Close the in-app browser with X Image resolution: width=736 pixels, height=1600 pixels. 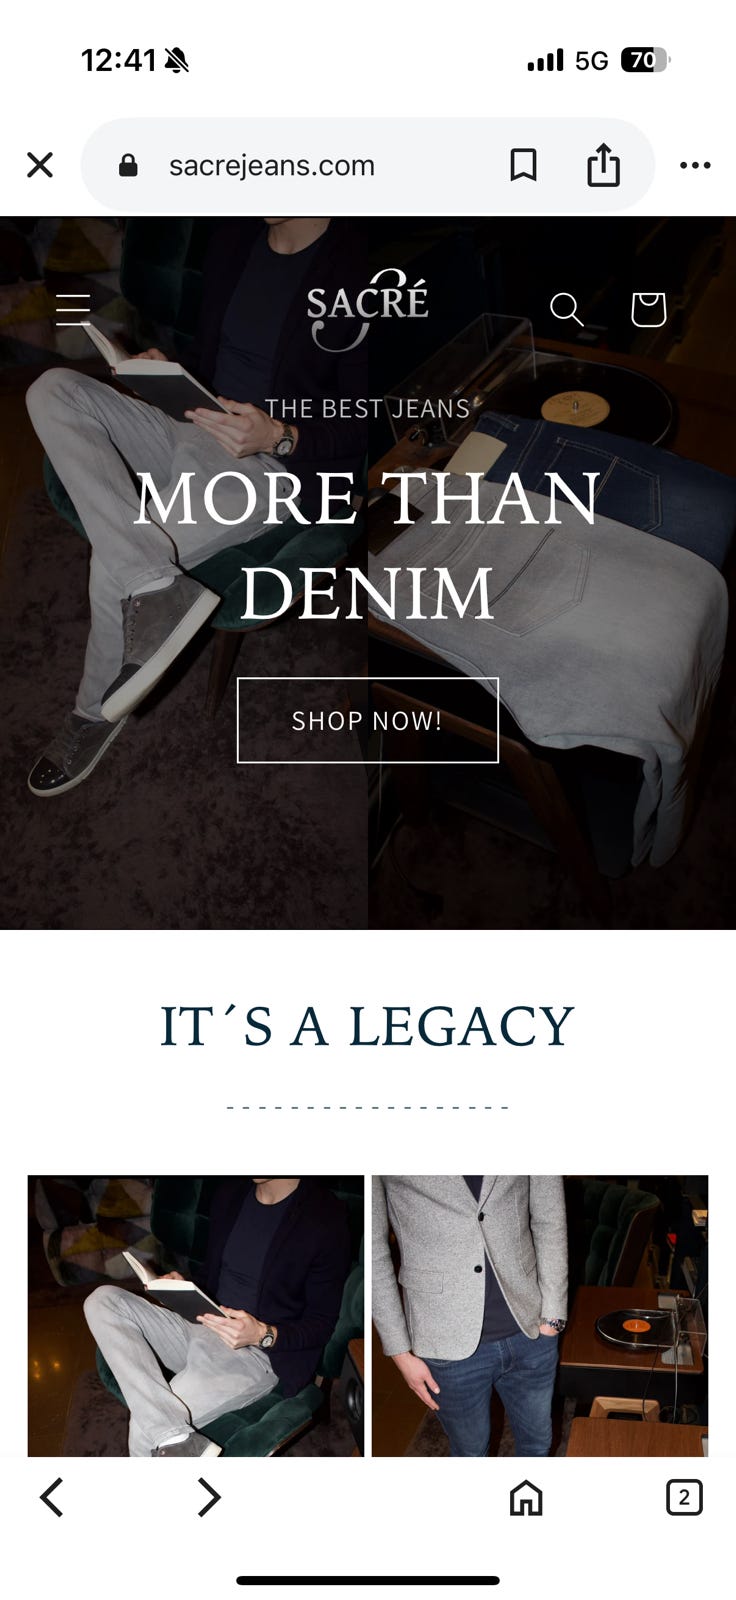tap(40, 165)
